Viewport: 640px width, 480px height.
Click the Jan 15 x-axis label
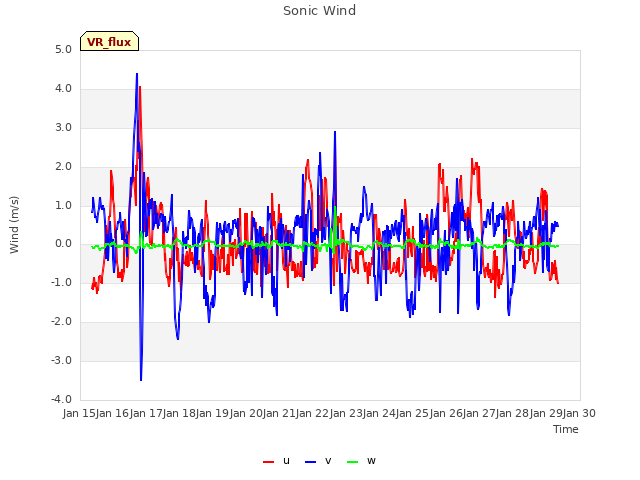[x=79, y=413]
